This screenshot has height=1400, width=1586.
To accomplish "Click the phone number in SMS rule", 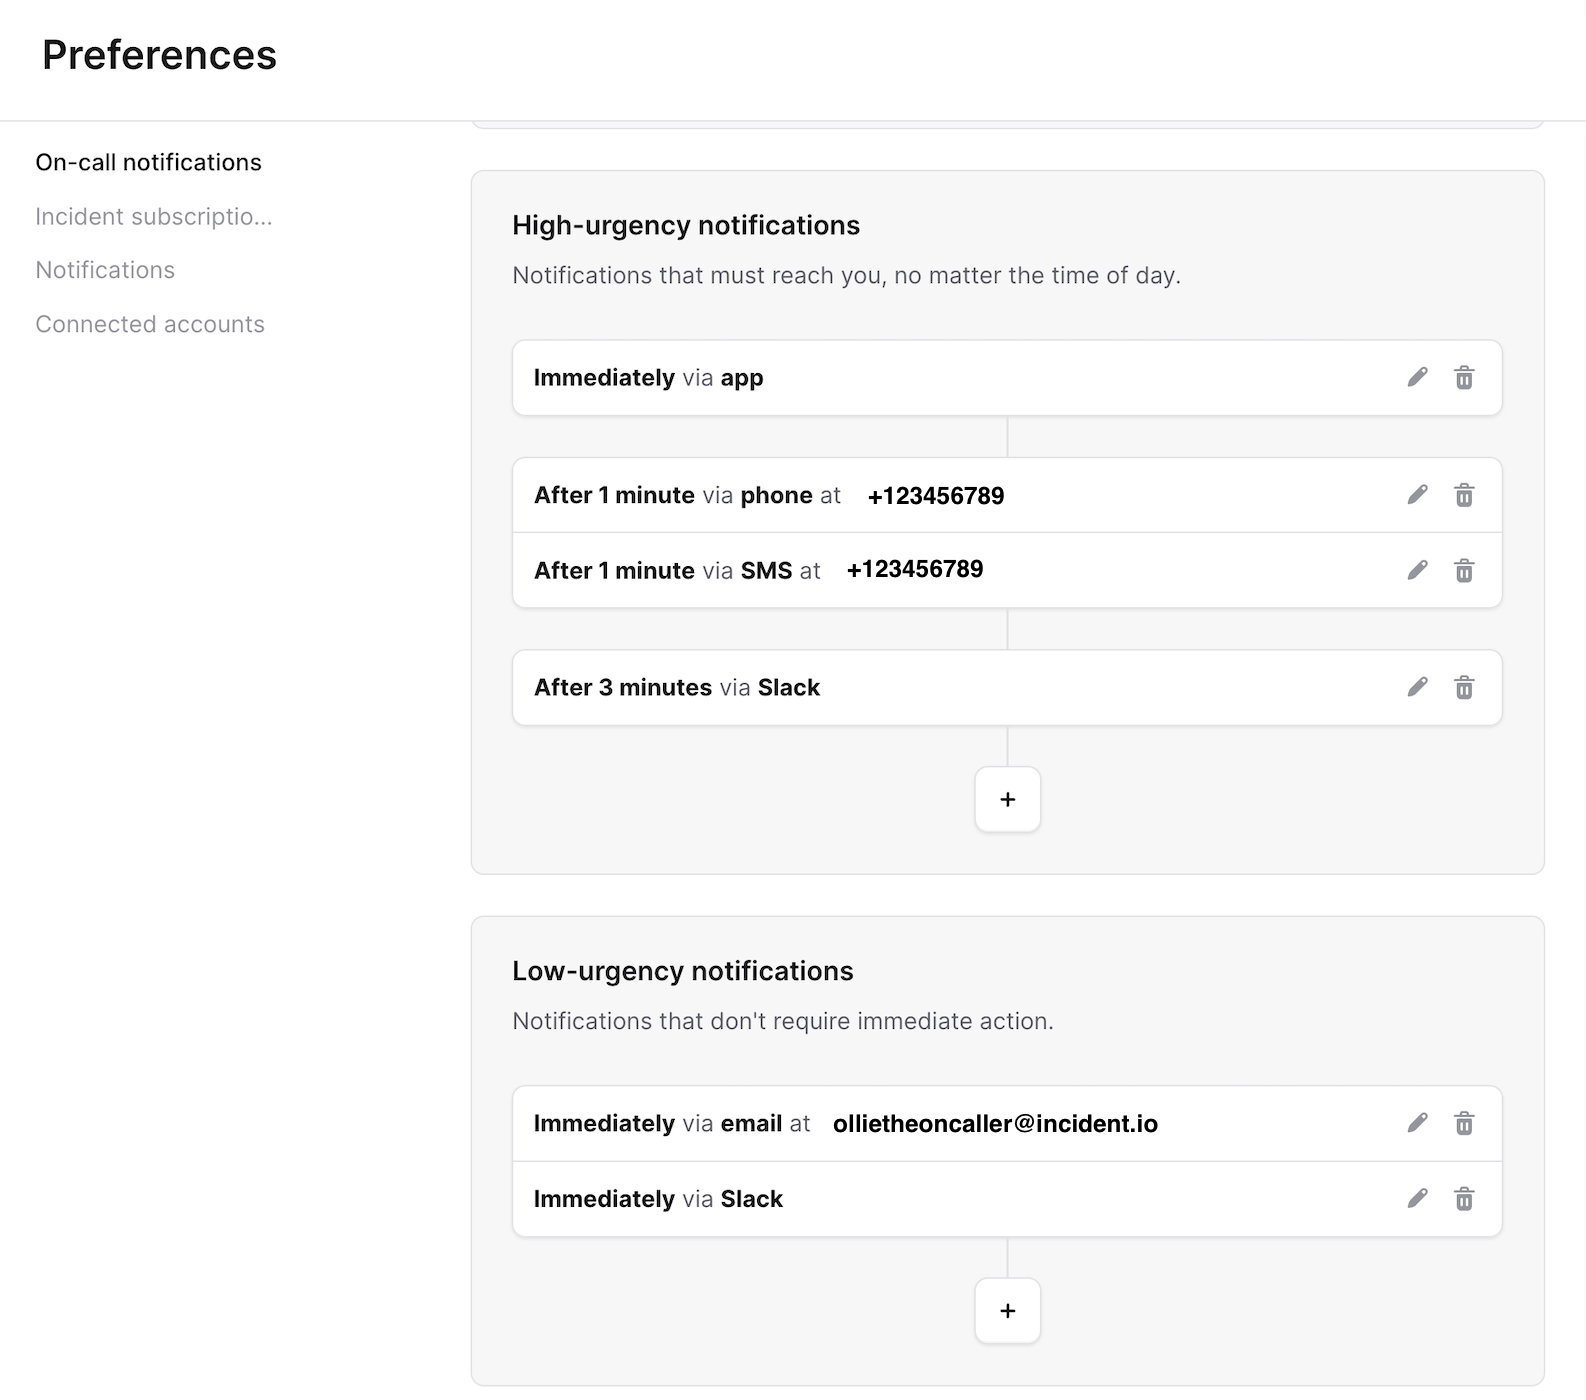I will pyautogui.click(x=914, y=569).
